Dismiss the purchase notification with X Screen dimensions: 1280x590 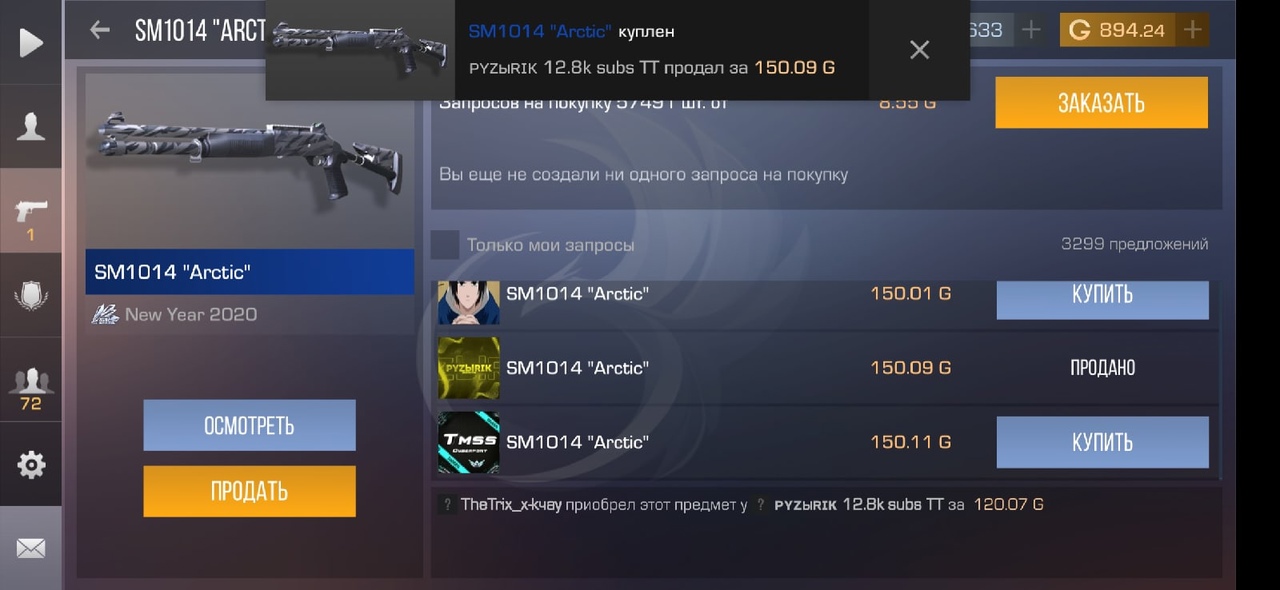coord(920,50)
